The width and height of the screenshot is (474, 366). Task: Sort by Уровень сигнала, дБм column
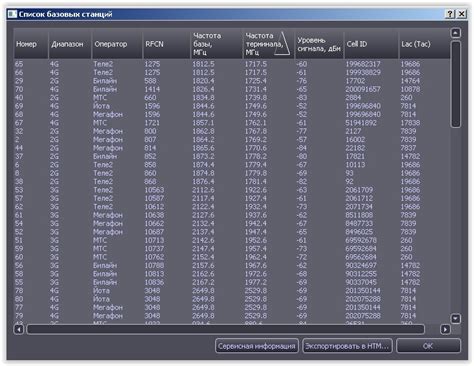coord(319,44)
